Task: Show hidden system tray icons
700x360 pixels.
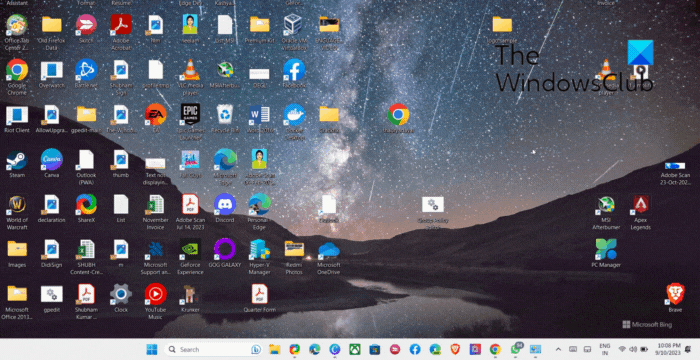Action: pyautogui.click(x=558, y=349)
